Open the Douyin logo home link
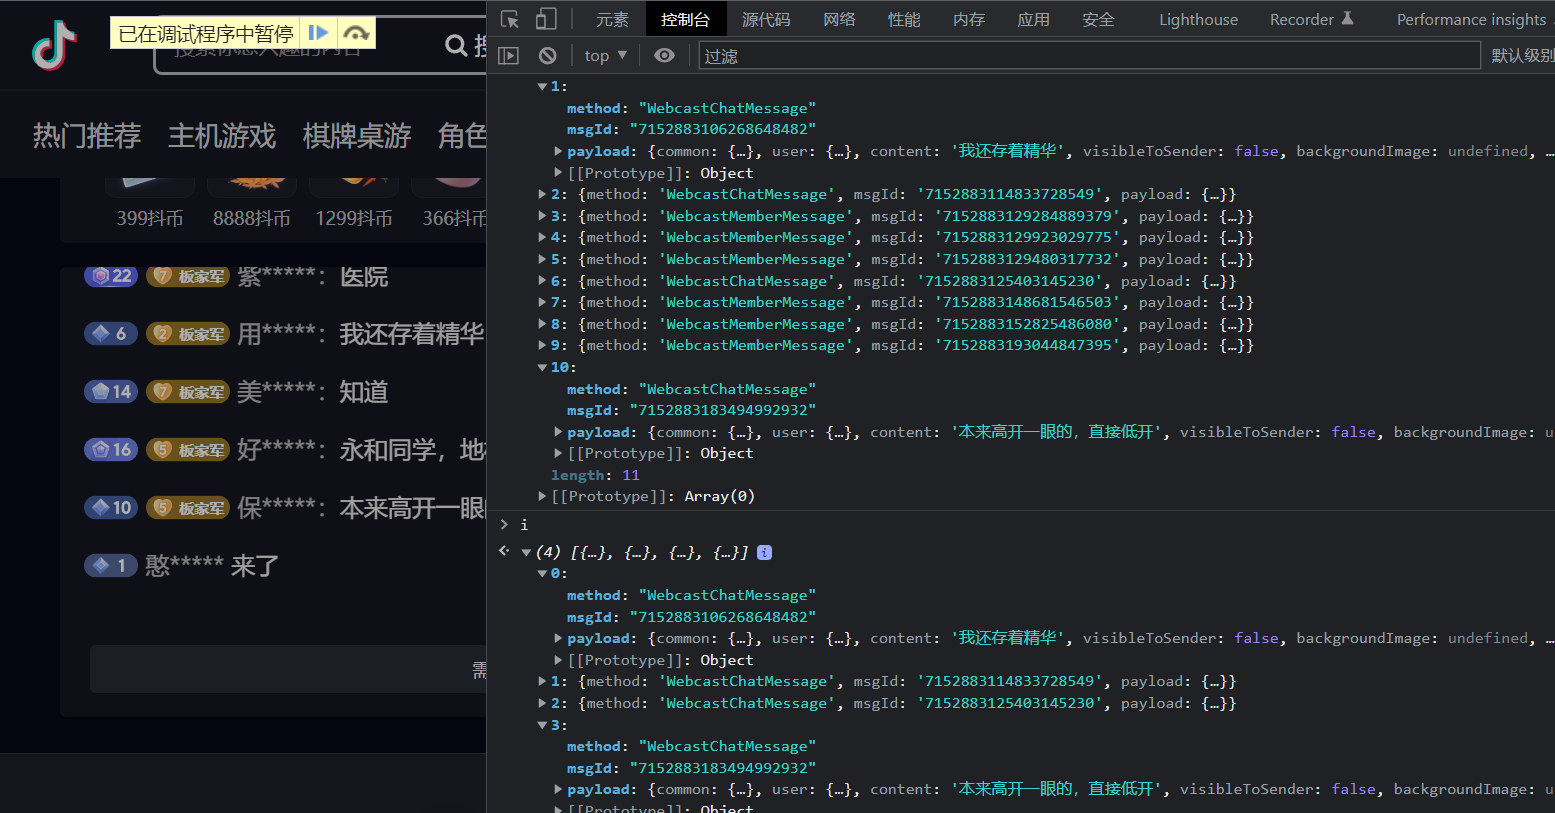Screen dimensions: 1555x813 [x=54, y=45]
